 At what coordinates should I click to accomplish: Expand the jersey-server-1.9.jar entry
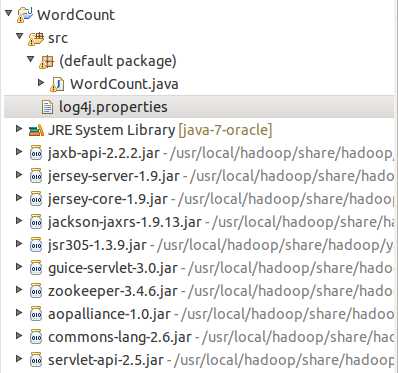click(19, 174)
